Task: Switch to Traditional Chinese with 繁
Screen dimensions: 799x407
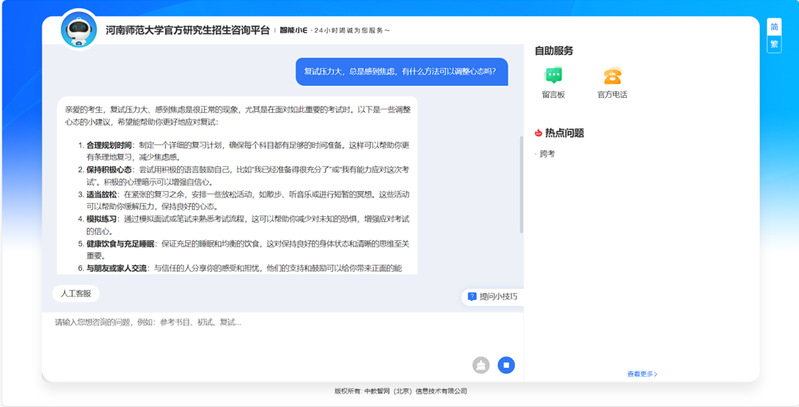Action: pos(773,44)
